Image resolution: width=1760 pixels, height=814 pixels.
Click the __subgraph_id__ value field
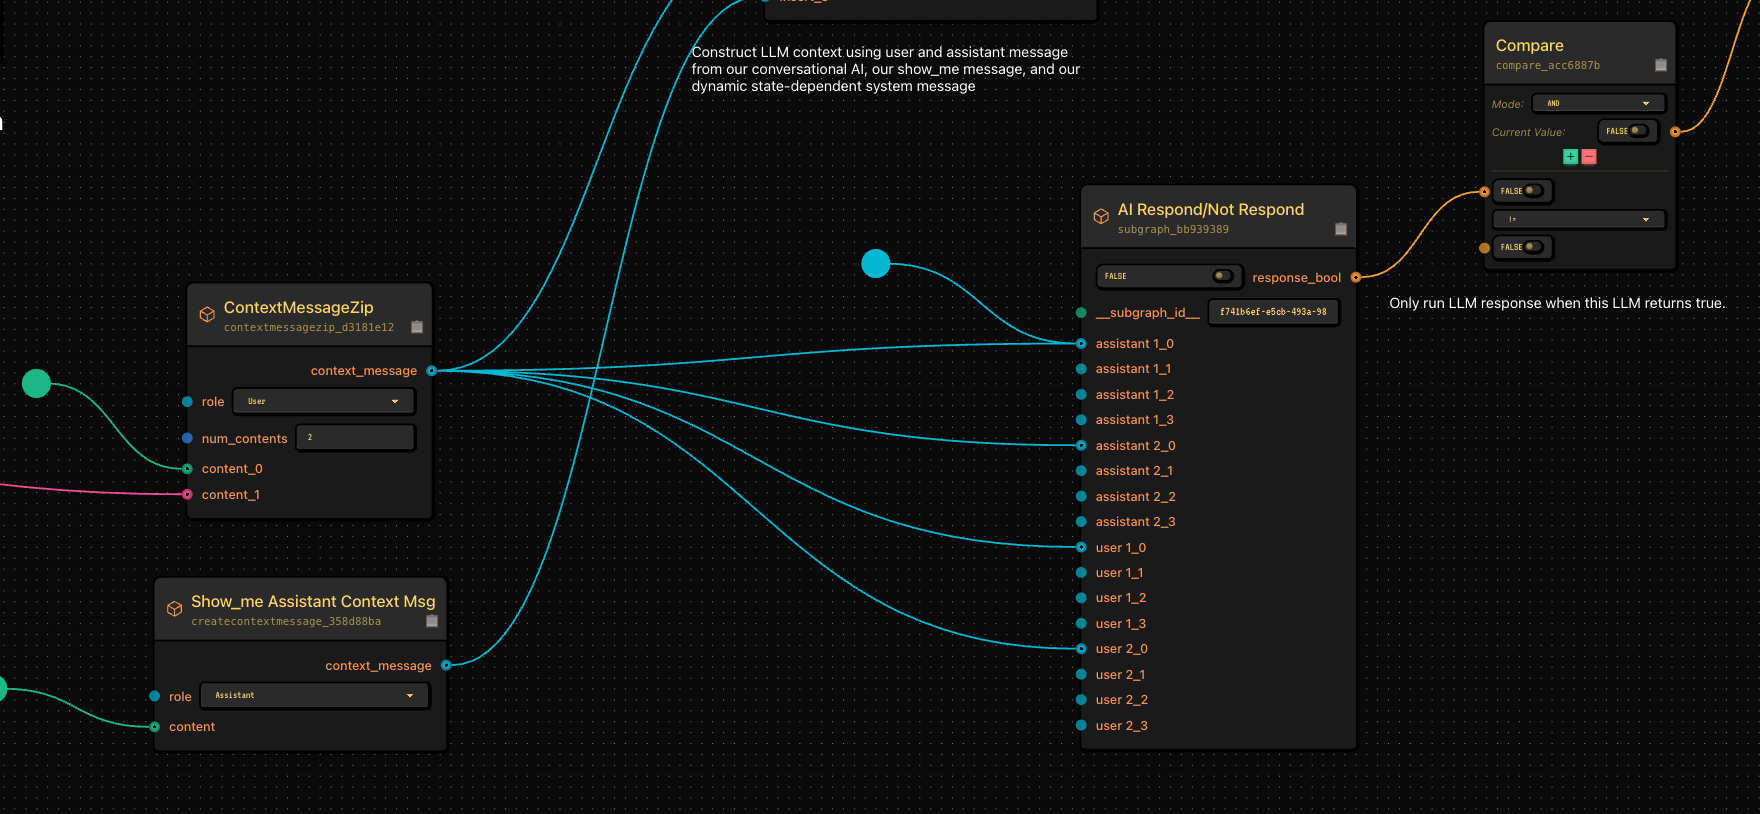click(x=1273, y=312)
